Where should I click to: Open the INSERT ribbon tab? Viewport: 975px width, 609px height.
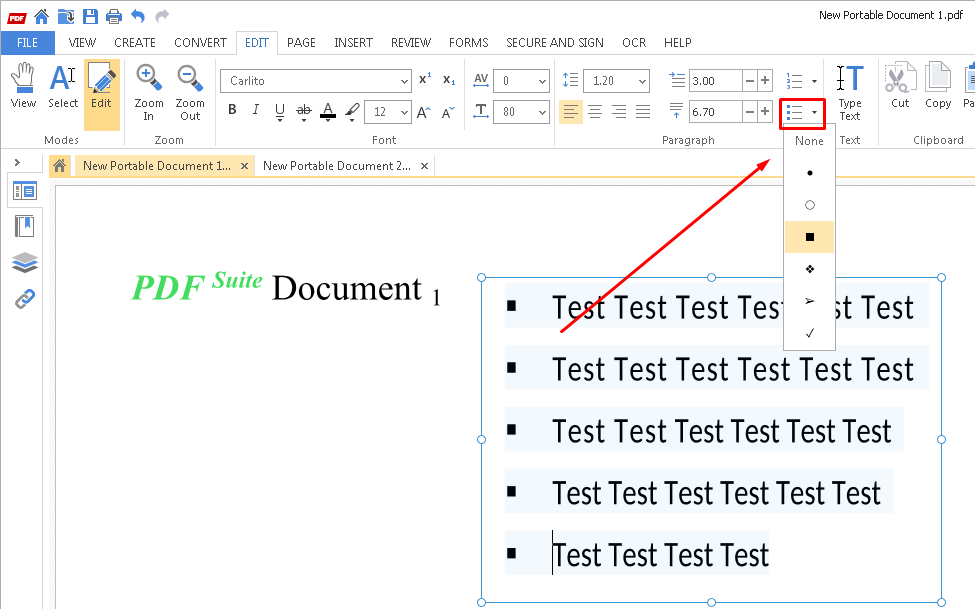(x=353, y=43)
